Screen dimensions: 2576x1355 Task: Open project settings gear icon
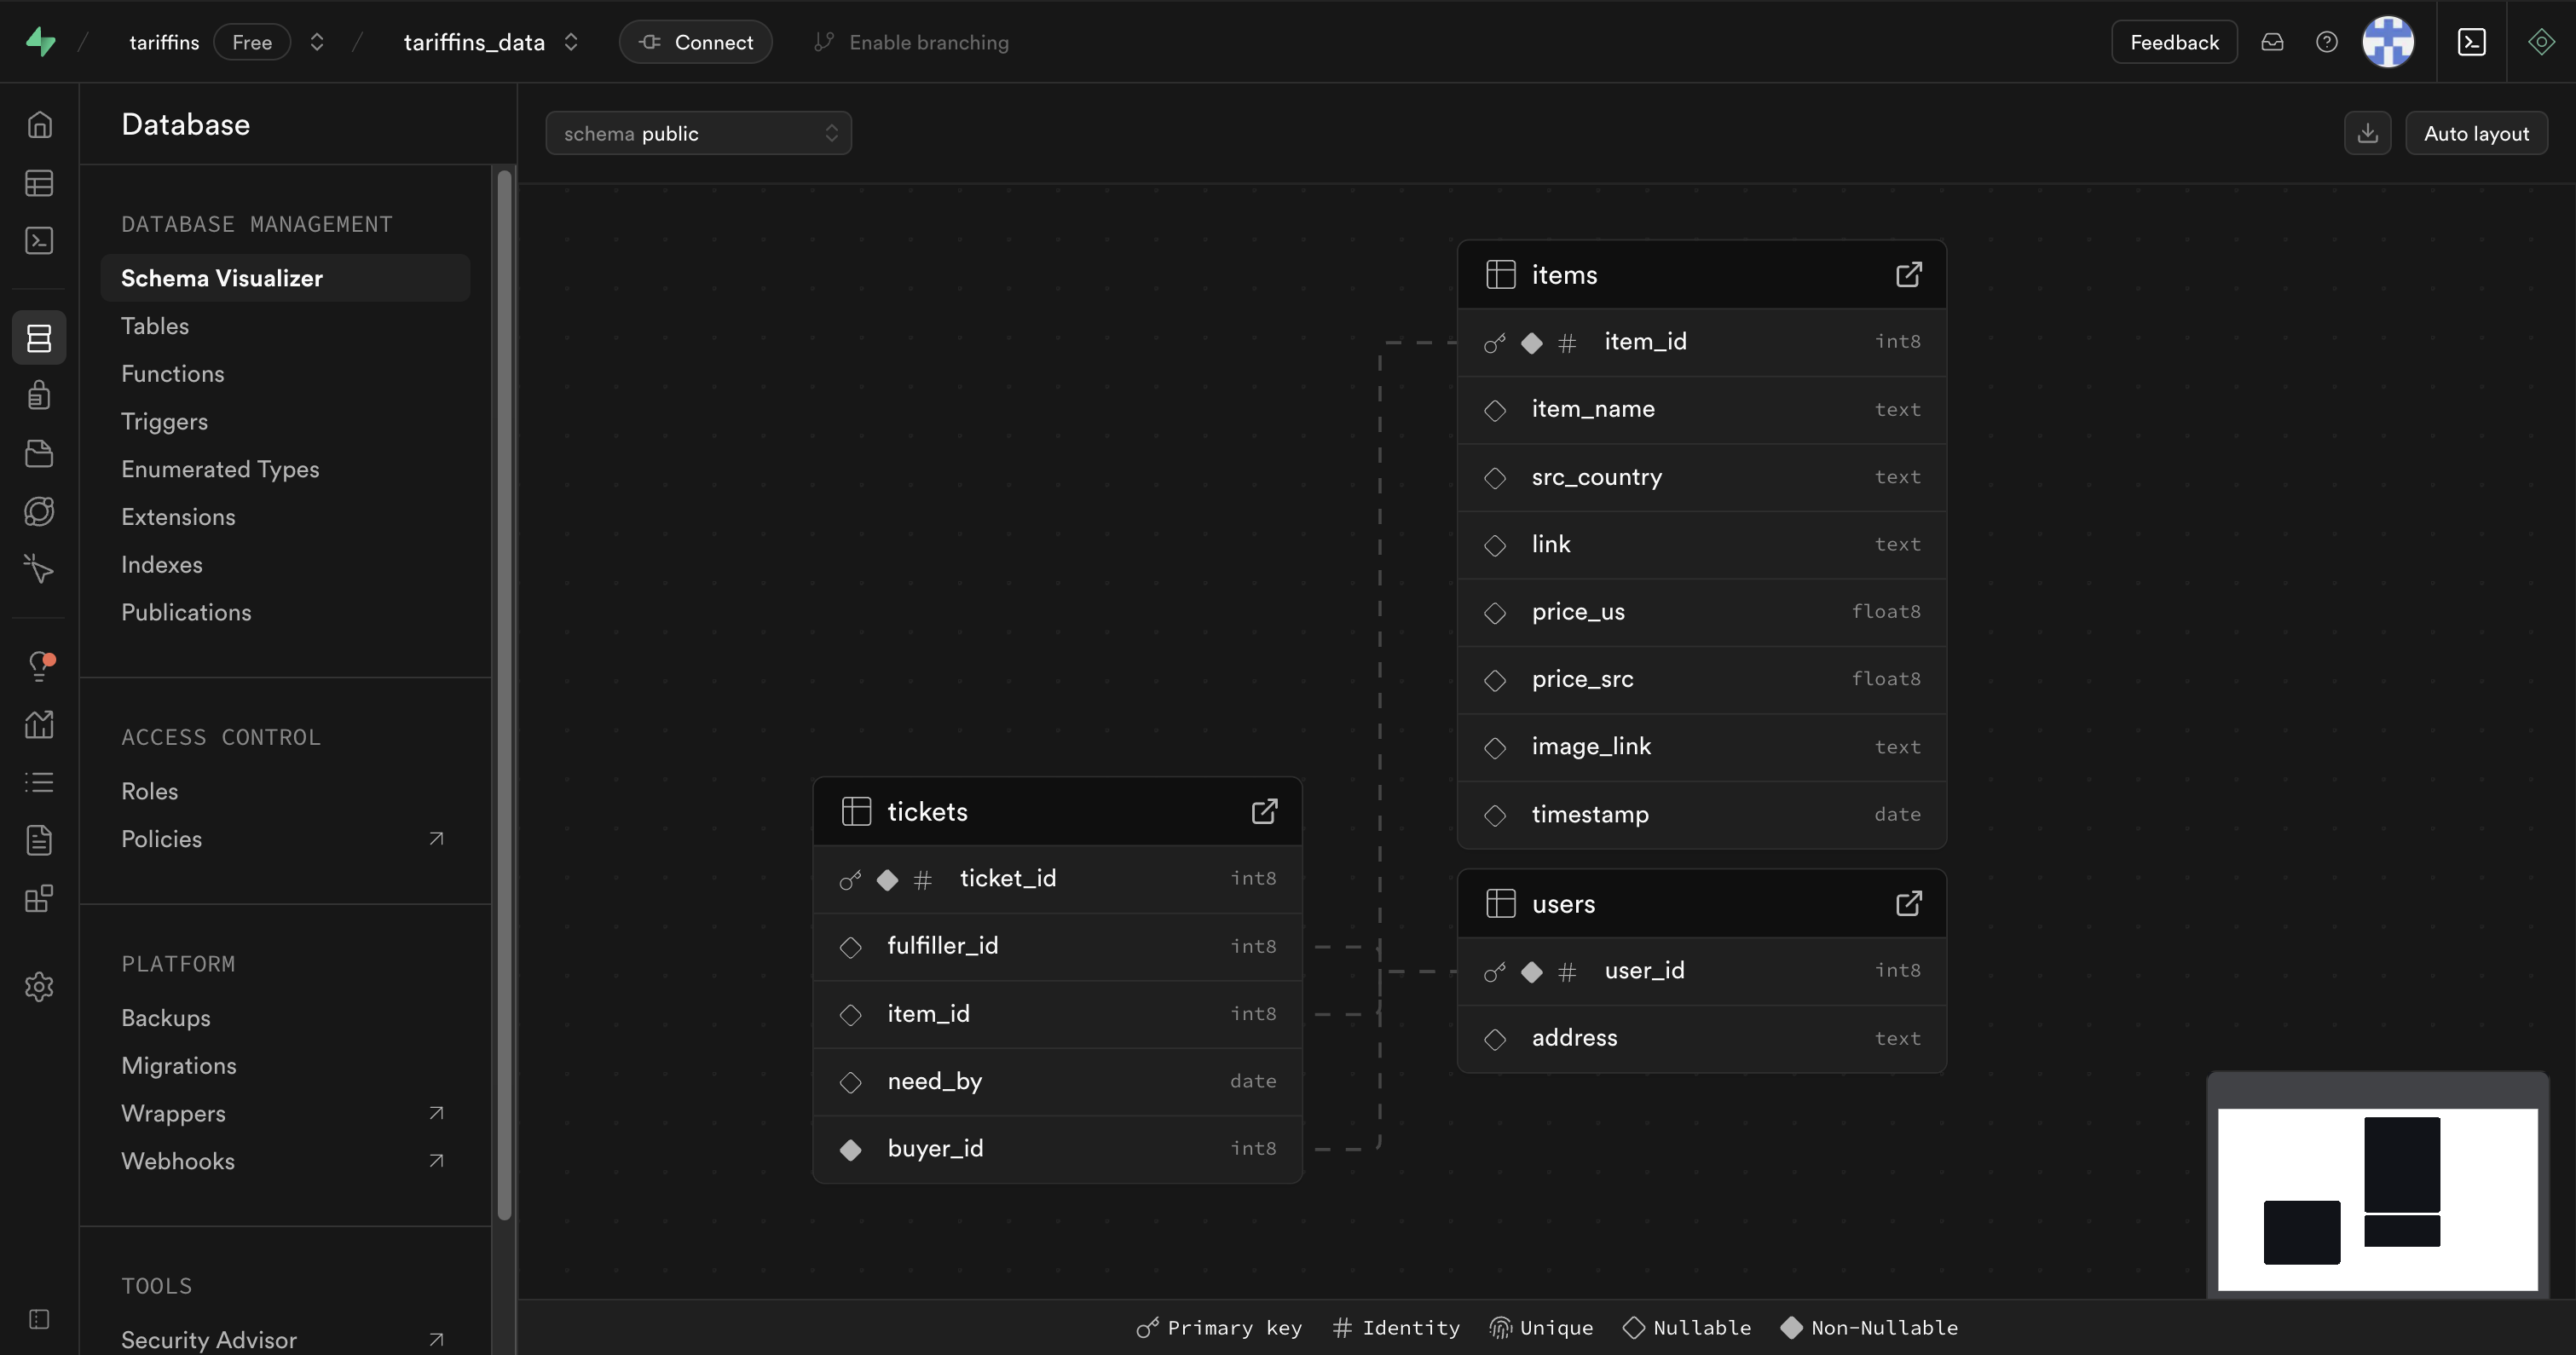tap(39, 987)
